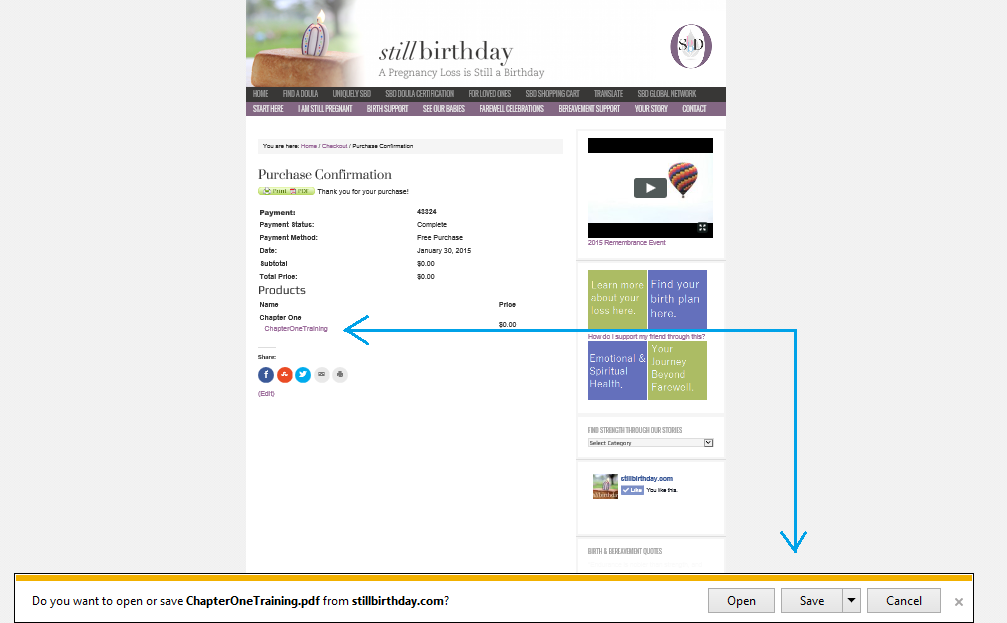Click the StumbleUpon share icon
The width and height of the screenshot is (1007, 623).
(x=284, y=375)
